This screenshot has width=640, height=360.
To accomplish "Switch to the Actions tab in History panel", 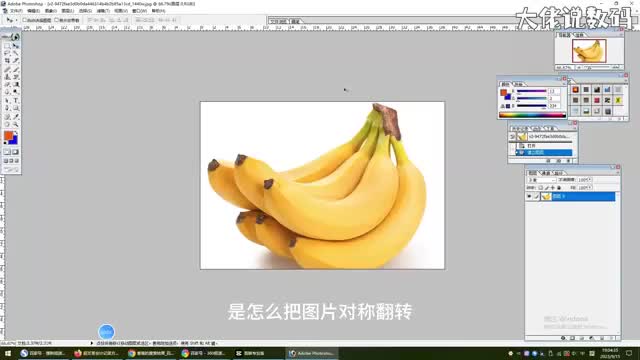I will [537, 129].
